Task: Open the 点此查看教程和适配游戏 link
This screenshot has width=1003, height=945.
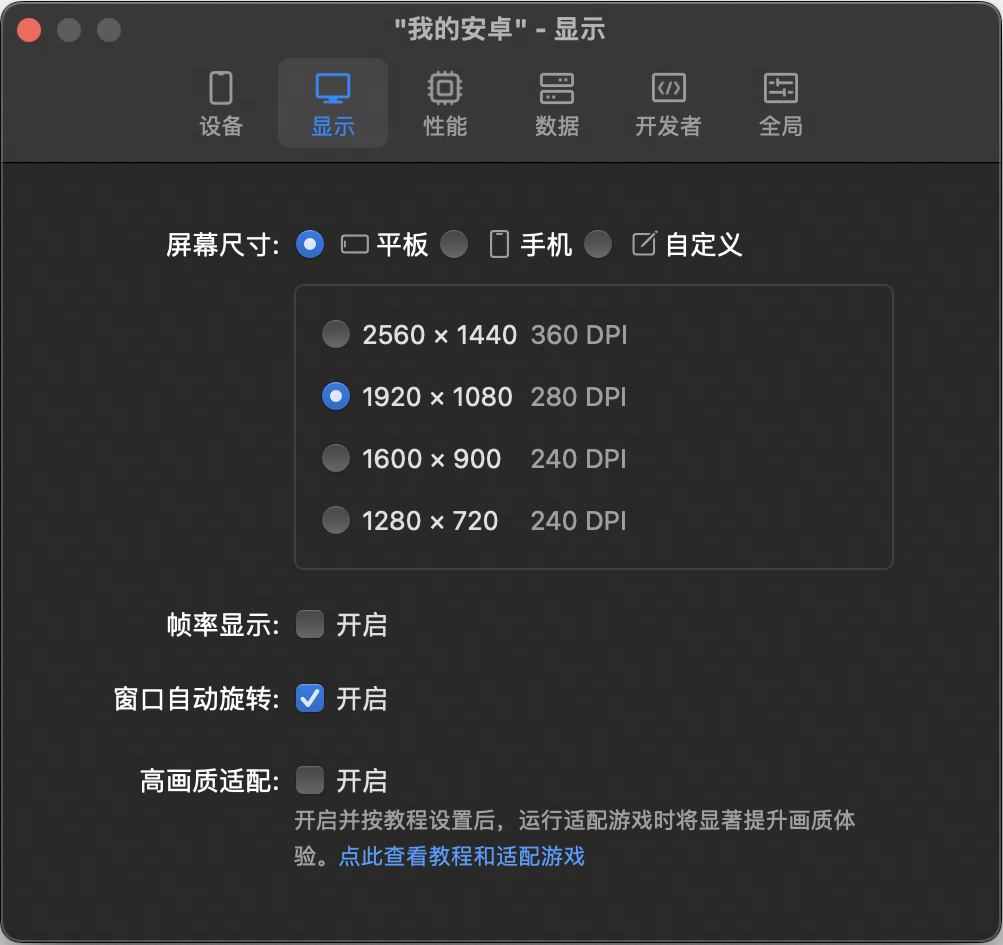Action: coord(461,856)
